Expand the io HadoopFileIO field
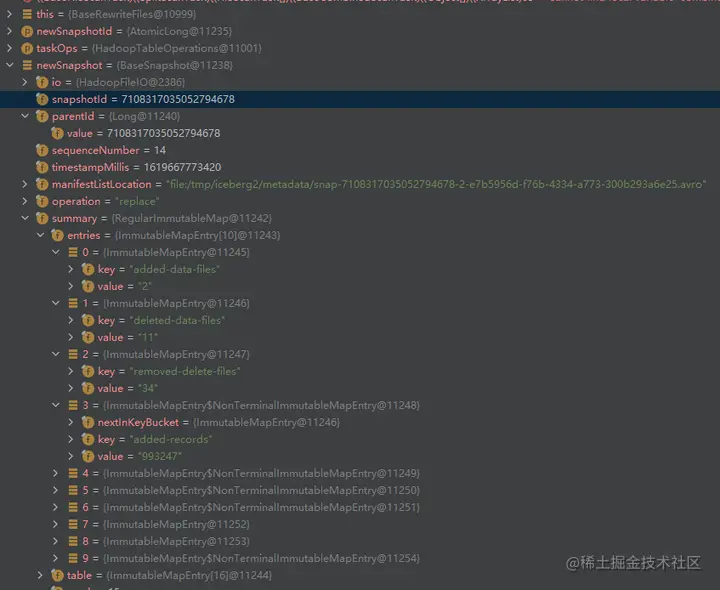720x590 pixels. [x=25, y=82]
